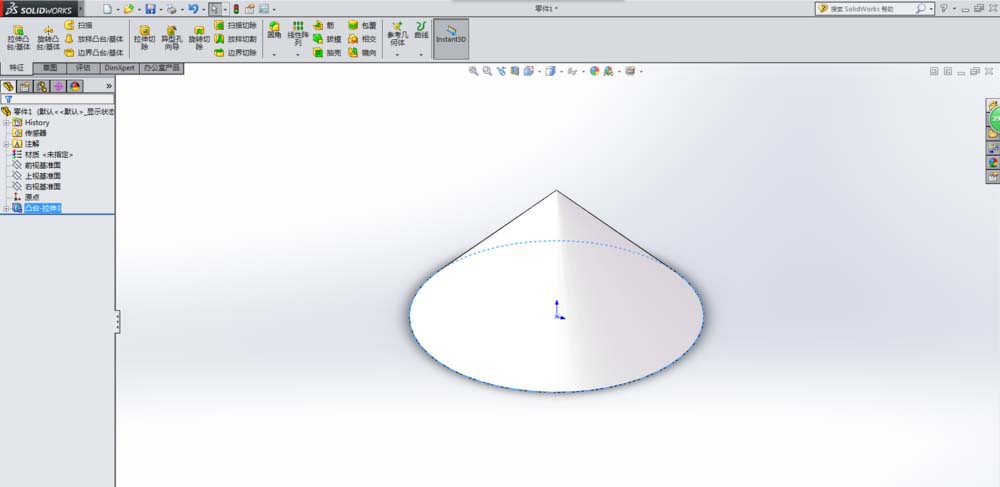1000x487 pixels.
Task: Switch to the 评估 (Evaluate) tab
Action: [x=84, y=68]
